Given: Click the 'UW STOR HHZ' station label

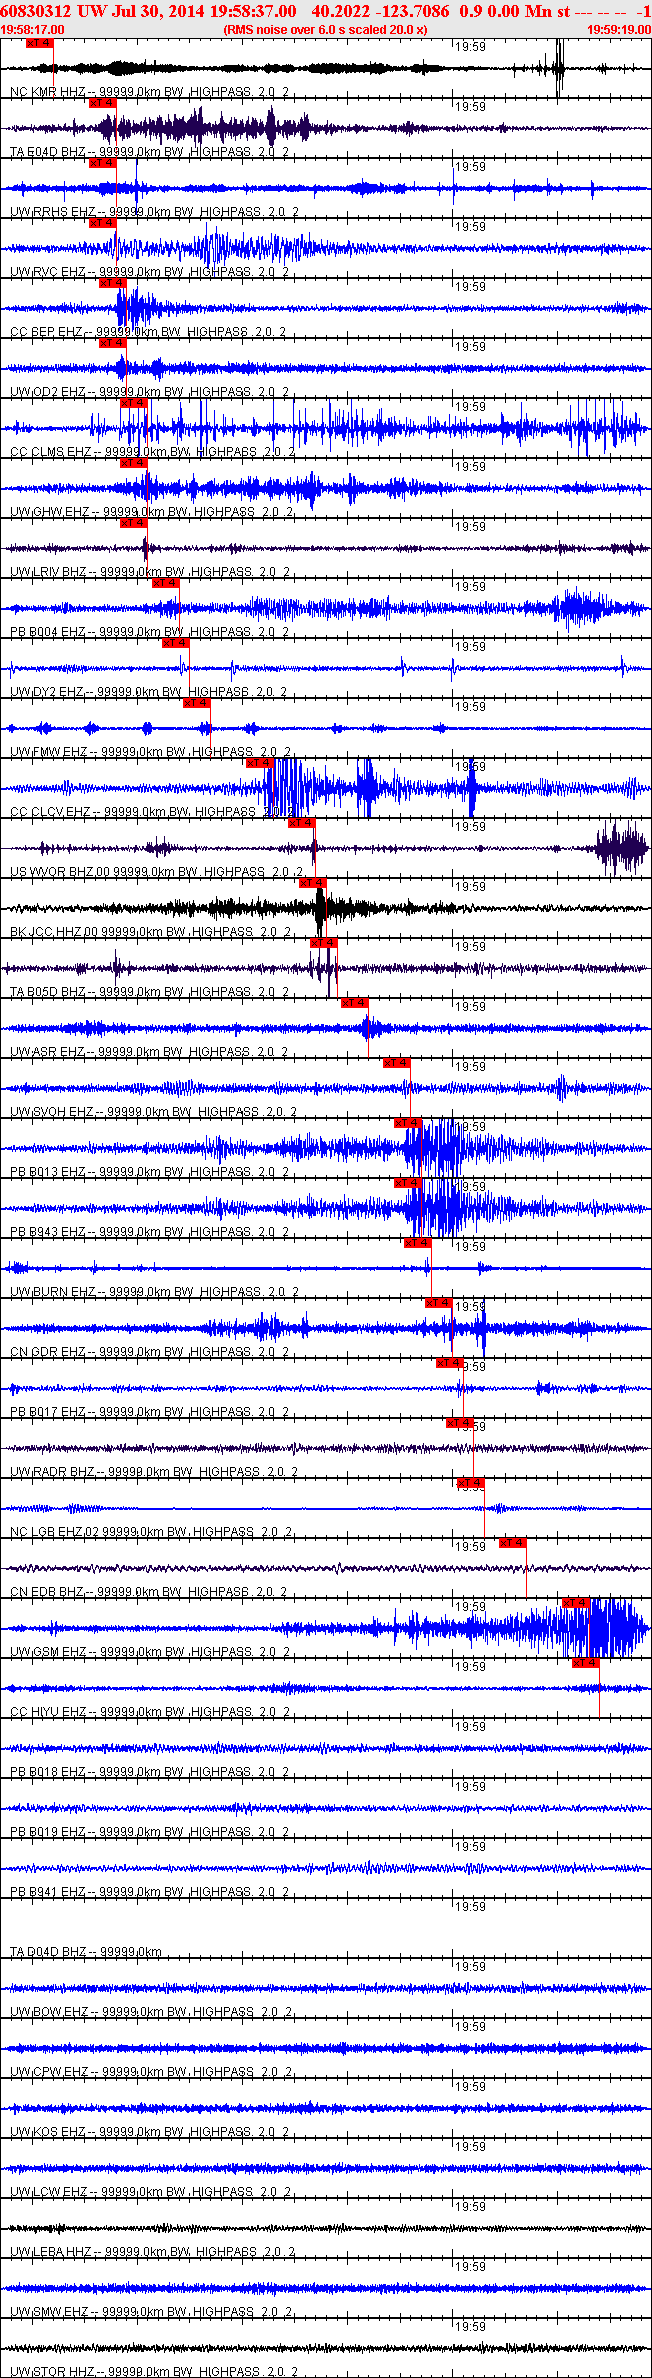Looking at the screenshot, I should point(52,2371).
